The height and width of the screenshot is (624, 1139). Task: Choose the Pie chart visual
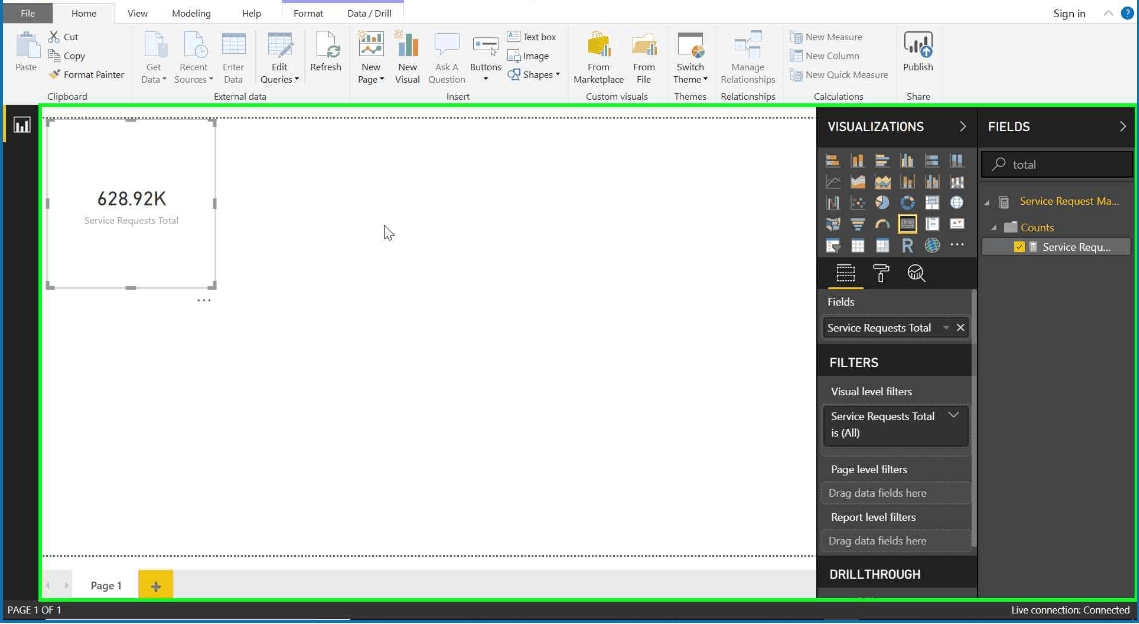click(883, 203)
